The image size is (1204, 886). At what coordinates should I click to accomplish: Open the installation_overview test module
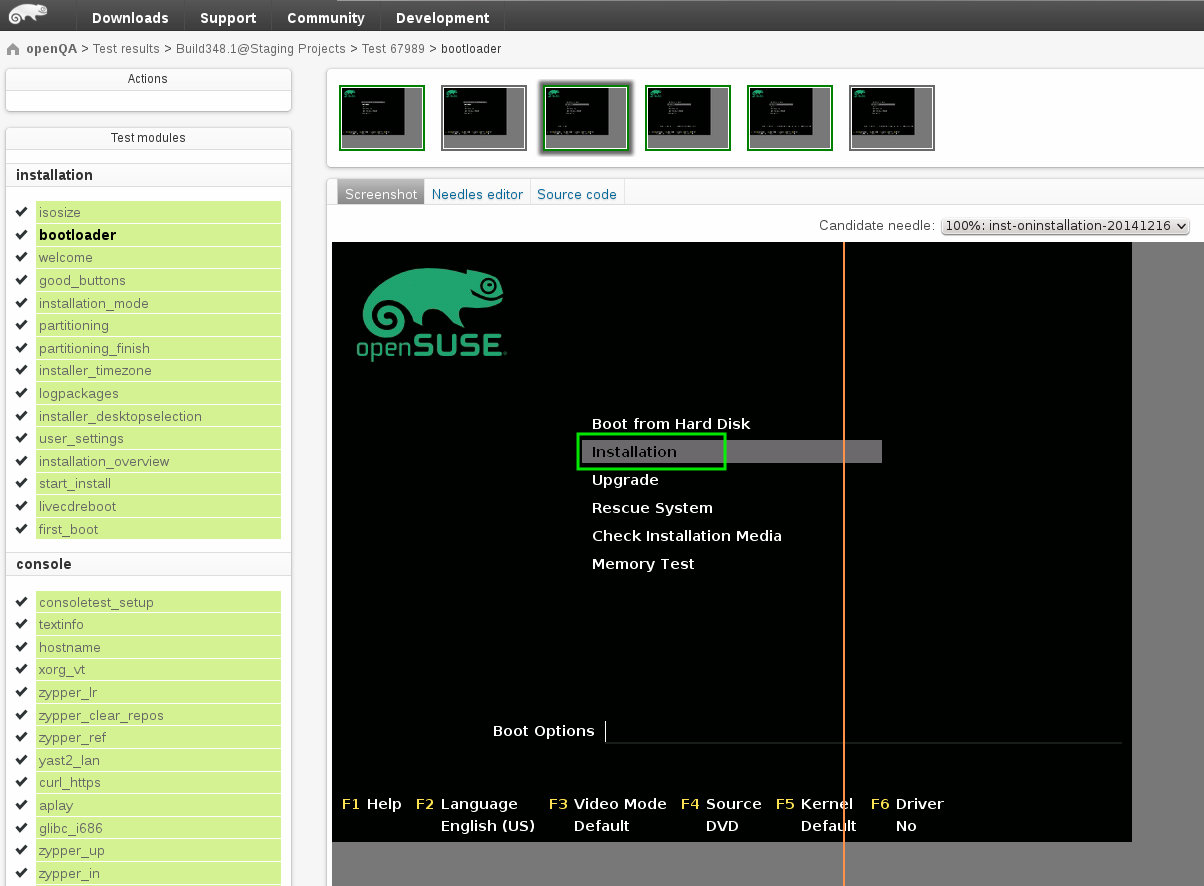coord(158,461)
